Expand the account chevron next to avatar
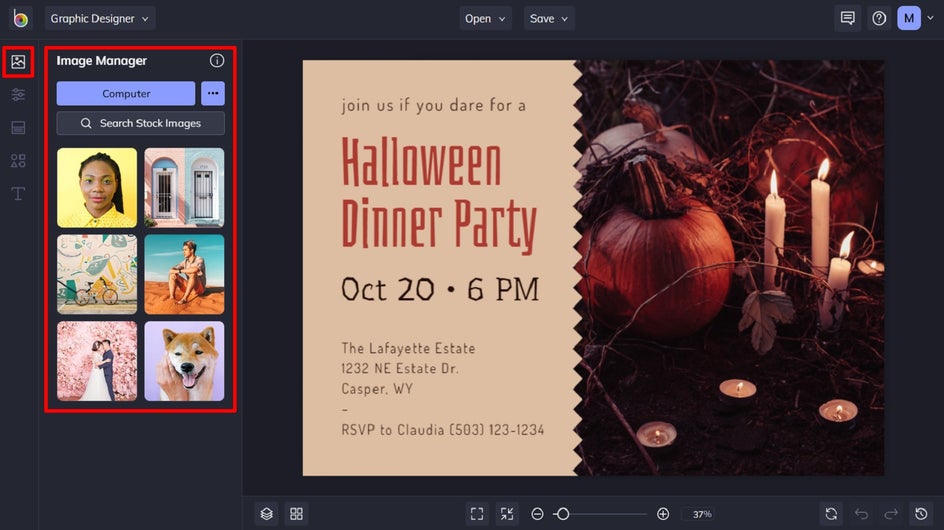The height and width of the screenshot is (530, 944). pyautogui.click(x=930, y=18)
